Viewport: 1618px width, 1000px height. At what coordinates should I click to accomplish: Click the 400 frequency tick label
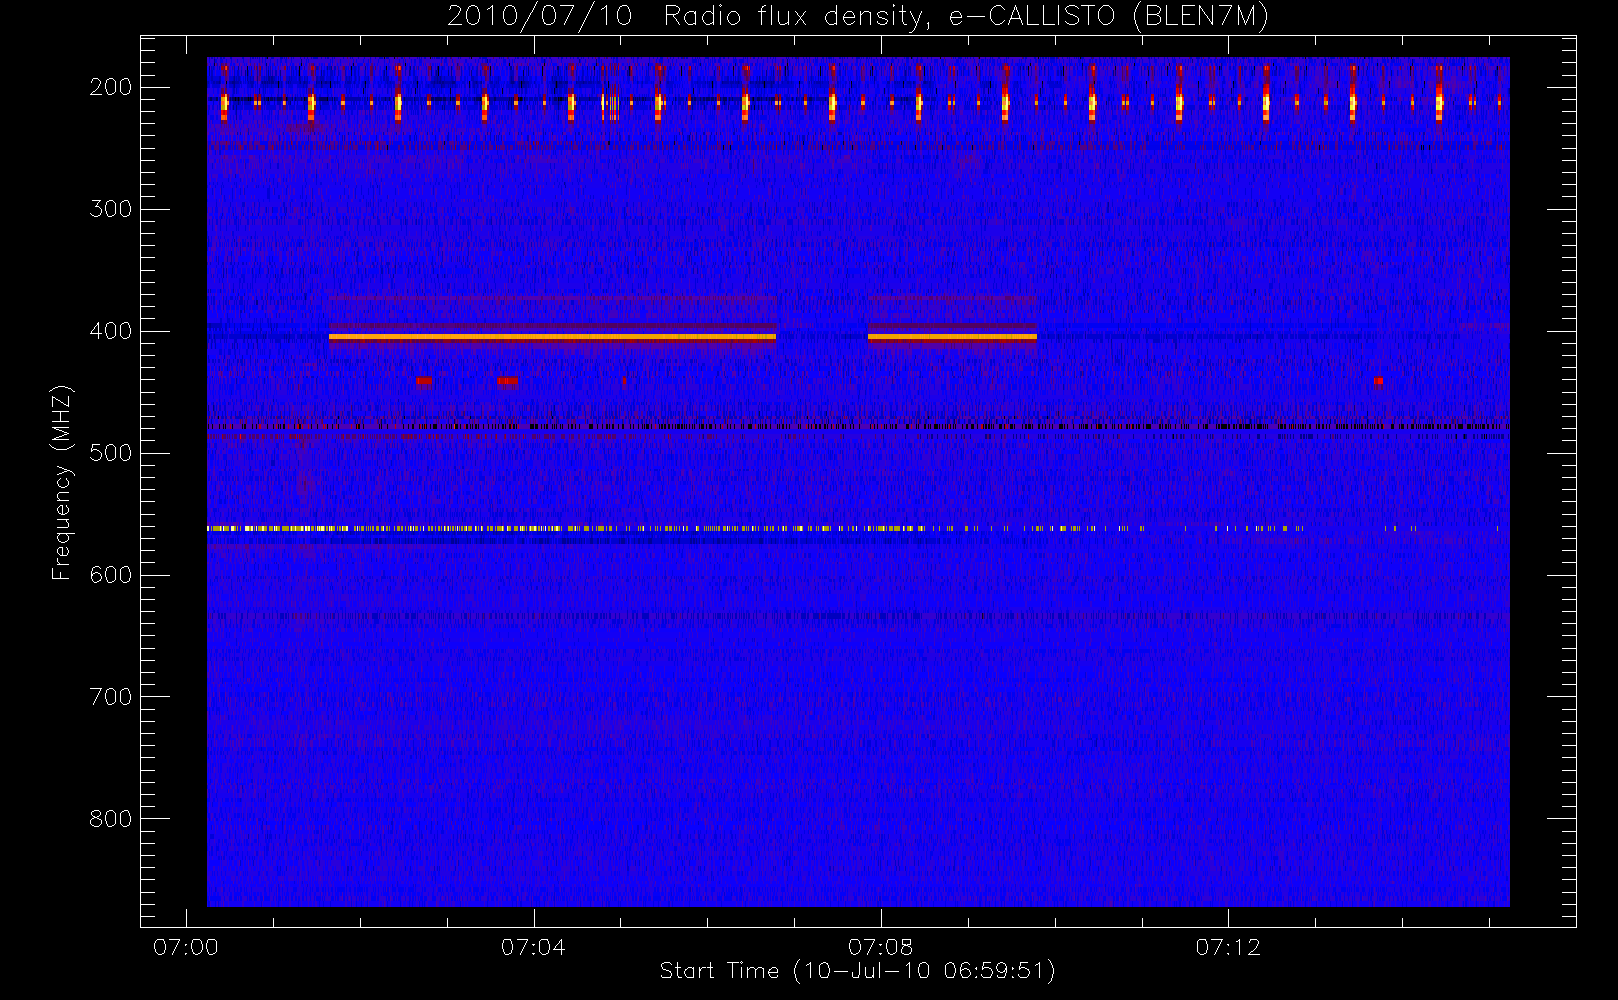pos(110,331)
